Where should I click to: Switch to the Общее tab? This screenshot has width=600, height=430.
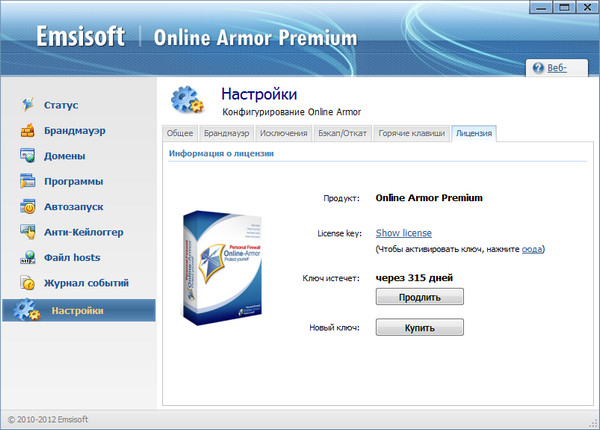pos(180,133)
